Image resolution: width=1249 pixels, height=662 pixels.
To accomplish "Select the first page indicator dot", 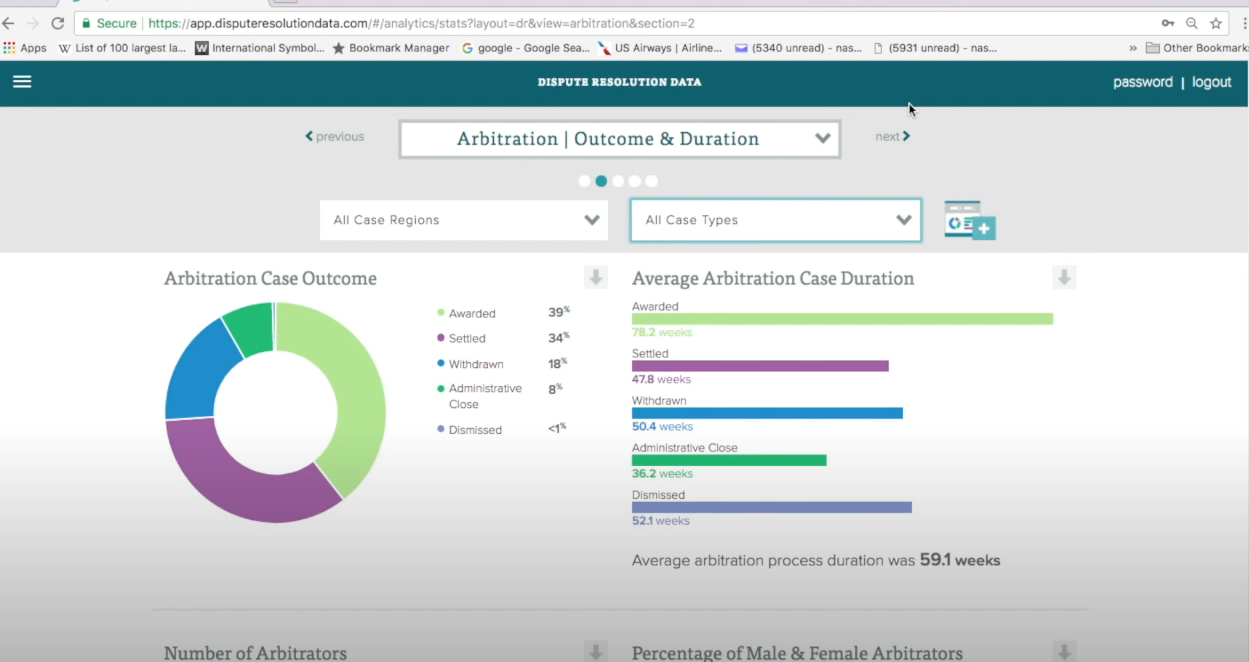I will (584, 181).
